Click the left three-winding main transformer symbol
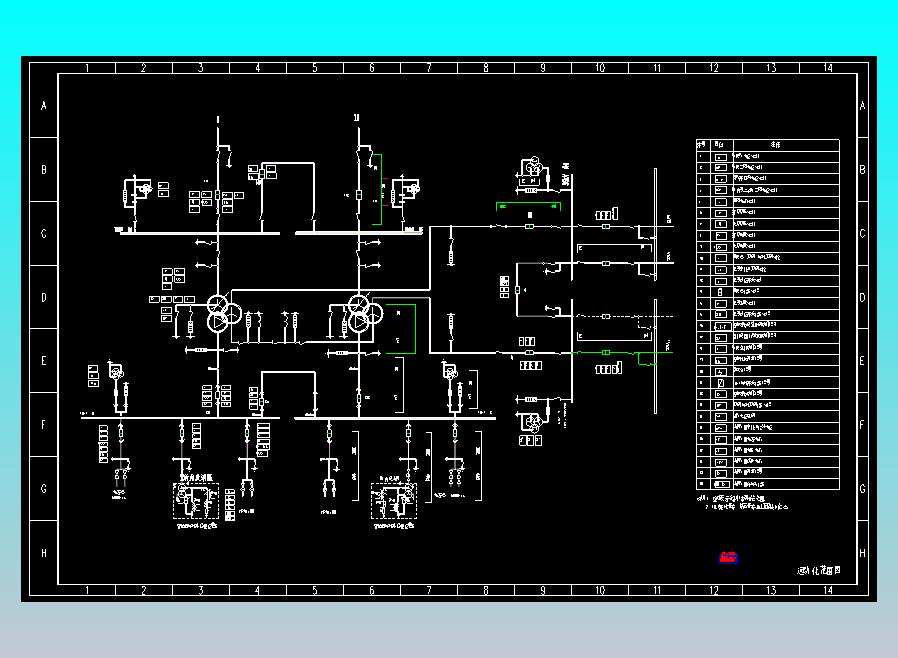898x658 pixels. (x=223, y=313)
